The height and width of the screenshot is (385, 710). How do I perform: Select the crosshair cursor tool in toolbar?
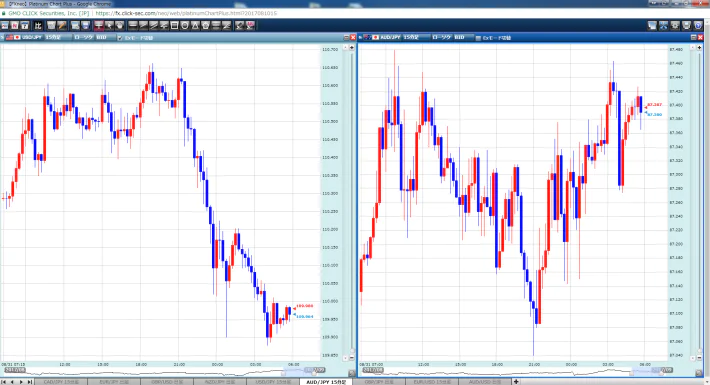click(99, 25)
